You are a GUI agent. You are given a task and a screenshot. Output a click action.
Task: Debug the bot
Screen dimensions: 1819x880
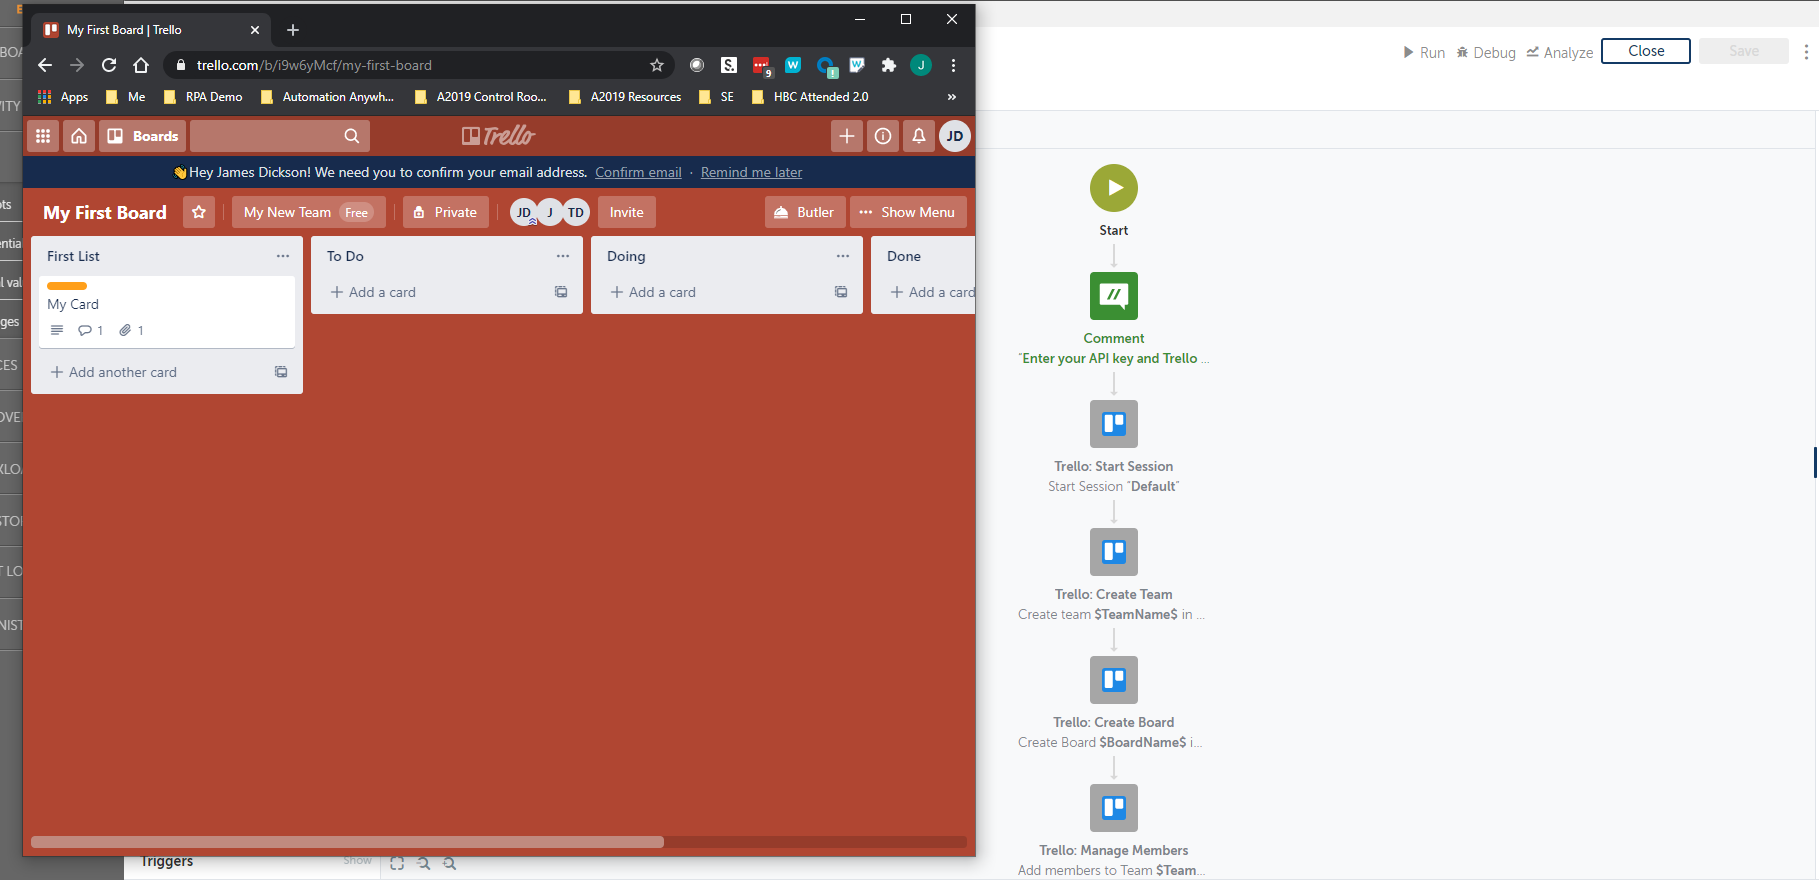pyautogui.click(x=1486, y=52)
